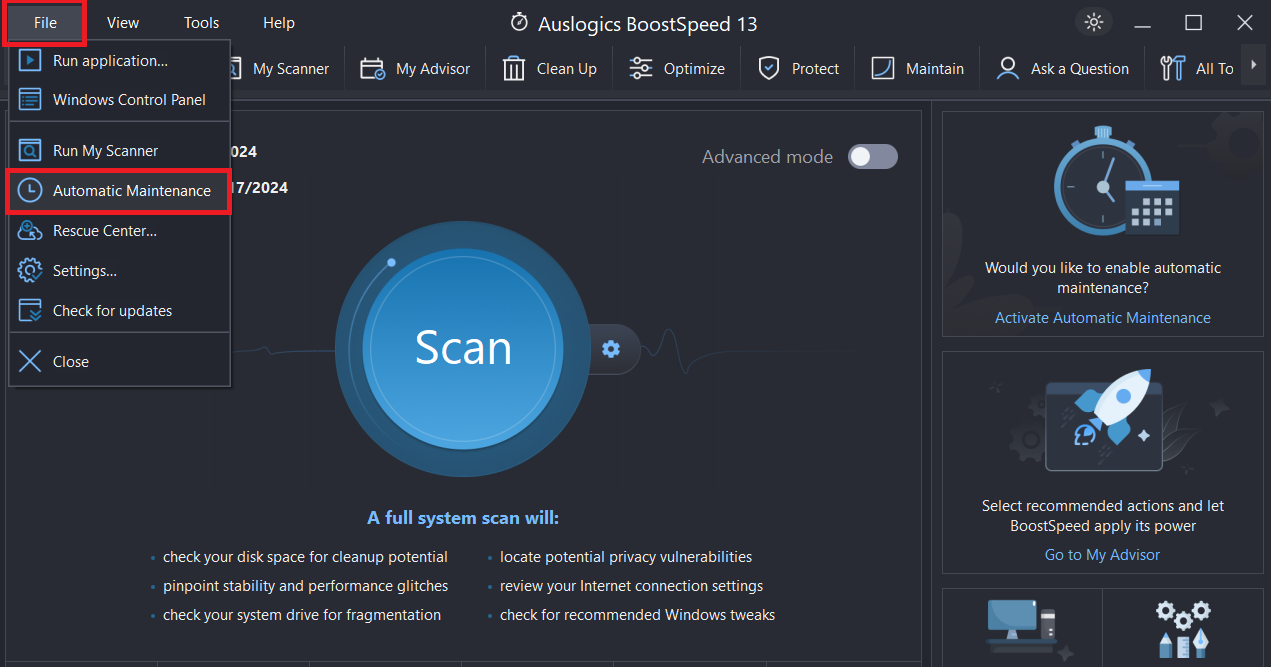Viewport: 1271px width, 667px height.
Task: Click the Run My Scanner magnifier icon
Action: coord(31,151)
